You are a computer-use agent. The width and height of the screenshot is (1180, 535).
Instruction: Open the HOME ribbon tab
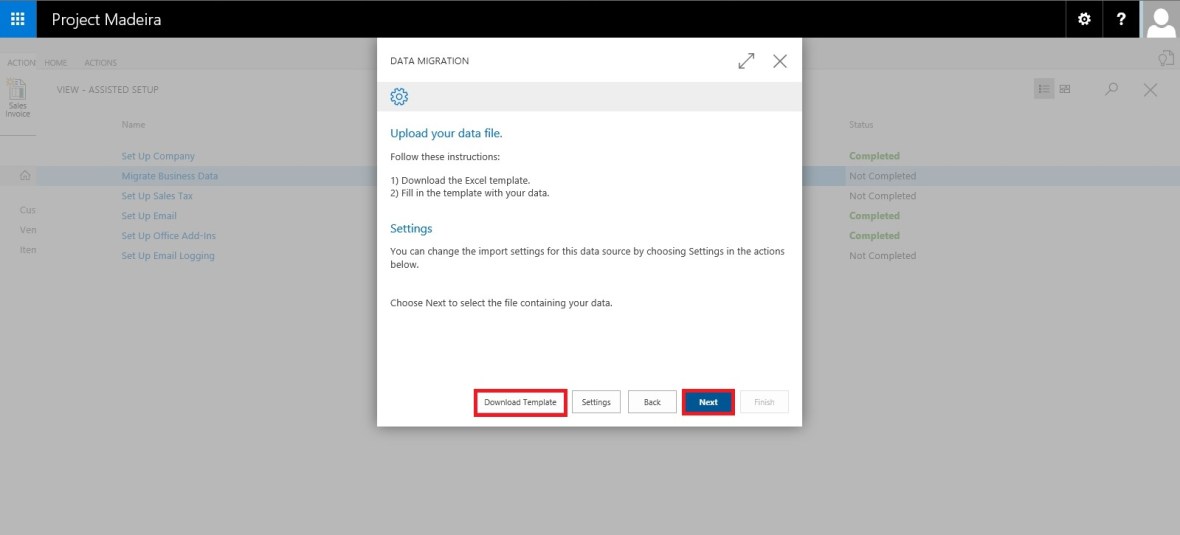coord(55,63)
